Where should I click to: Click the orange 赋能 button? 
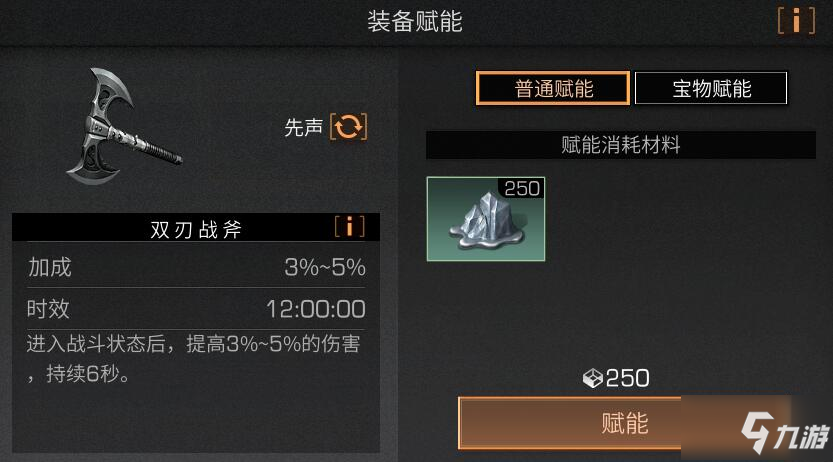click(624, 423)
